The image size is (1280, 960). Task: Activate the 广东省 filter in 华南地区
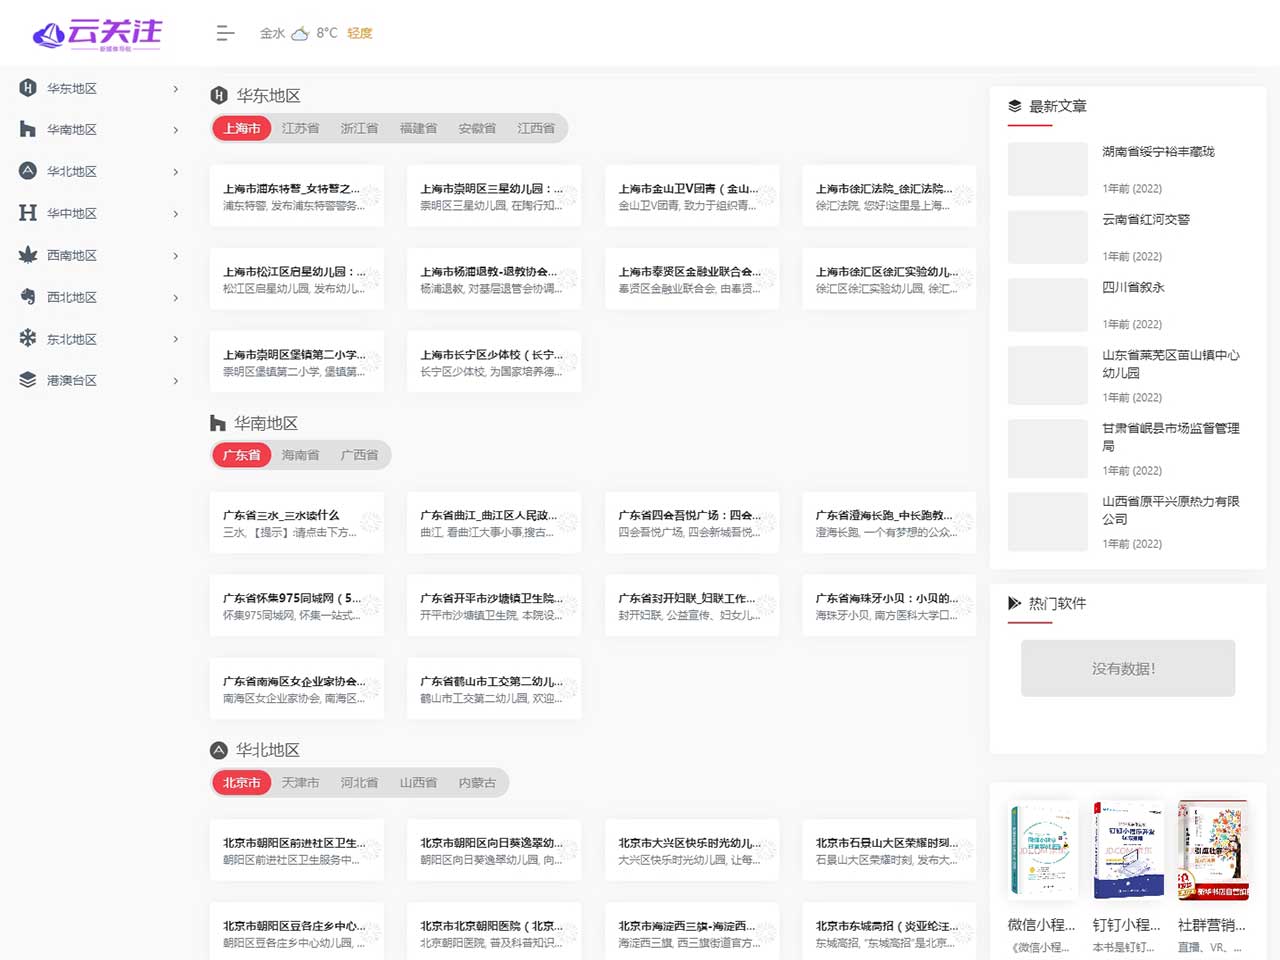pyautogui.click(x=240, y=455)
